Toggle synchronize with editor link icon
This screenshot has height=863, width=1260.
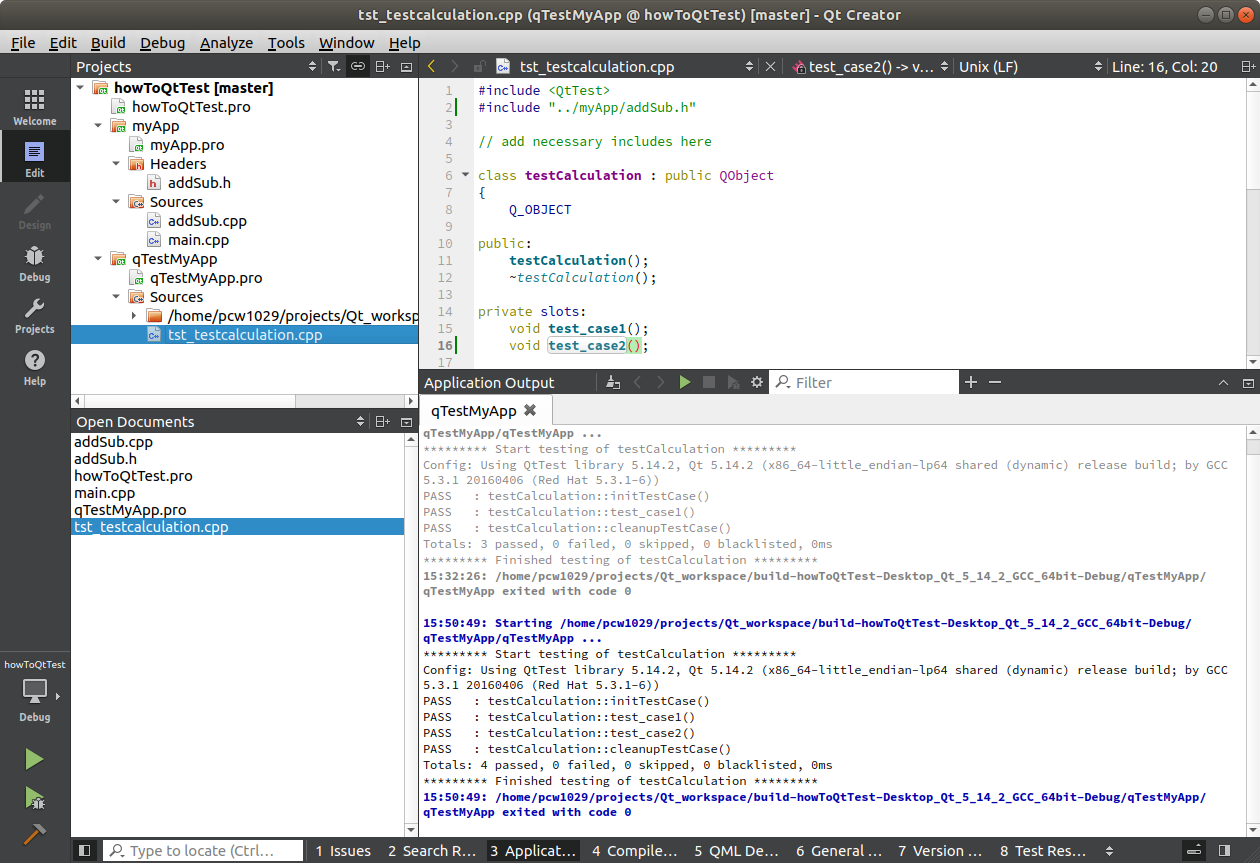tap(358, 67)
